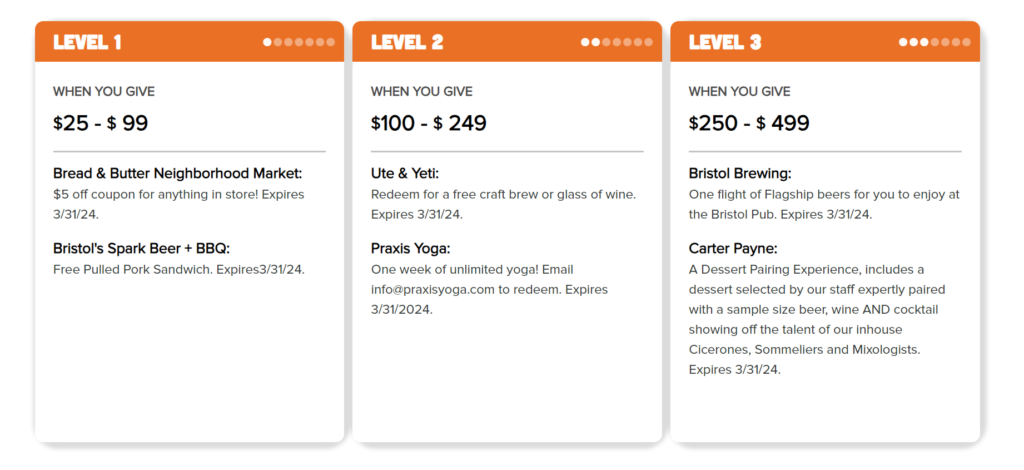Click the Praxis Yoga reward heading
Image resolution: width=1024 pixels, height=470 pixels.
[411, 249]
